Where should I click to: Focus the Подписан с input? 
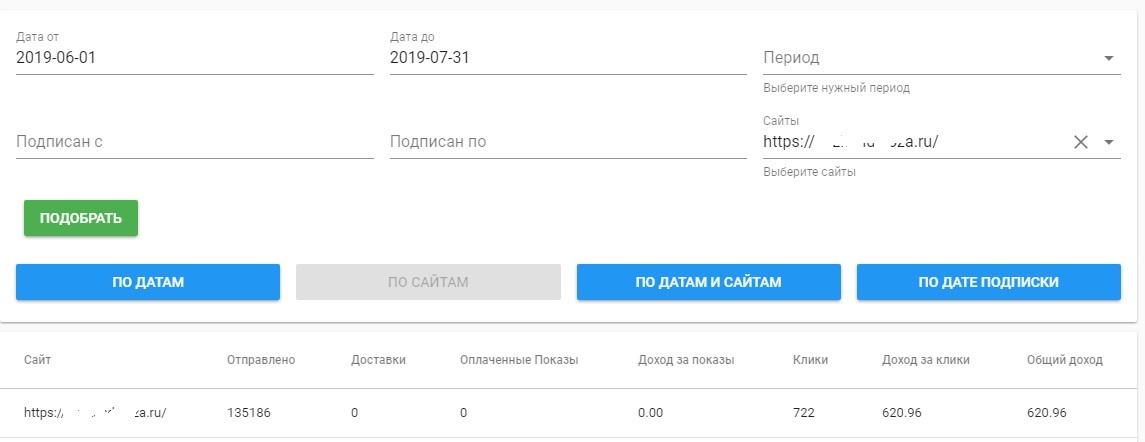(x=194, y=142)
